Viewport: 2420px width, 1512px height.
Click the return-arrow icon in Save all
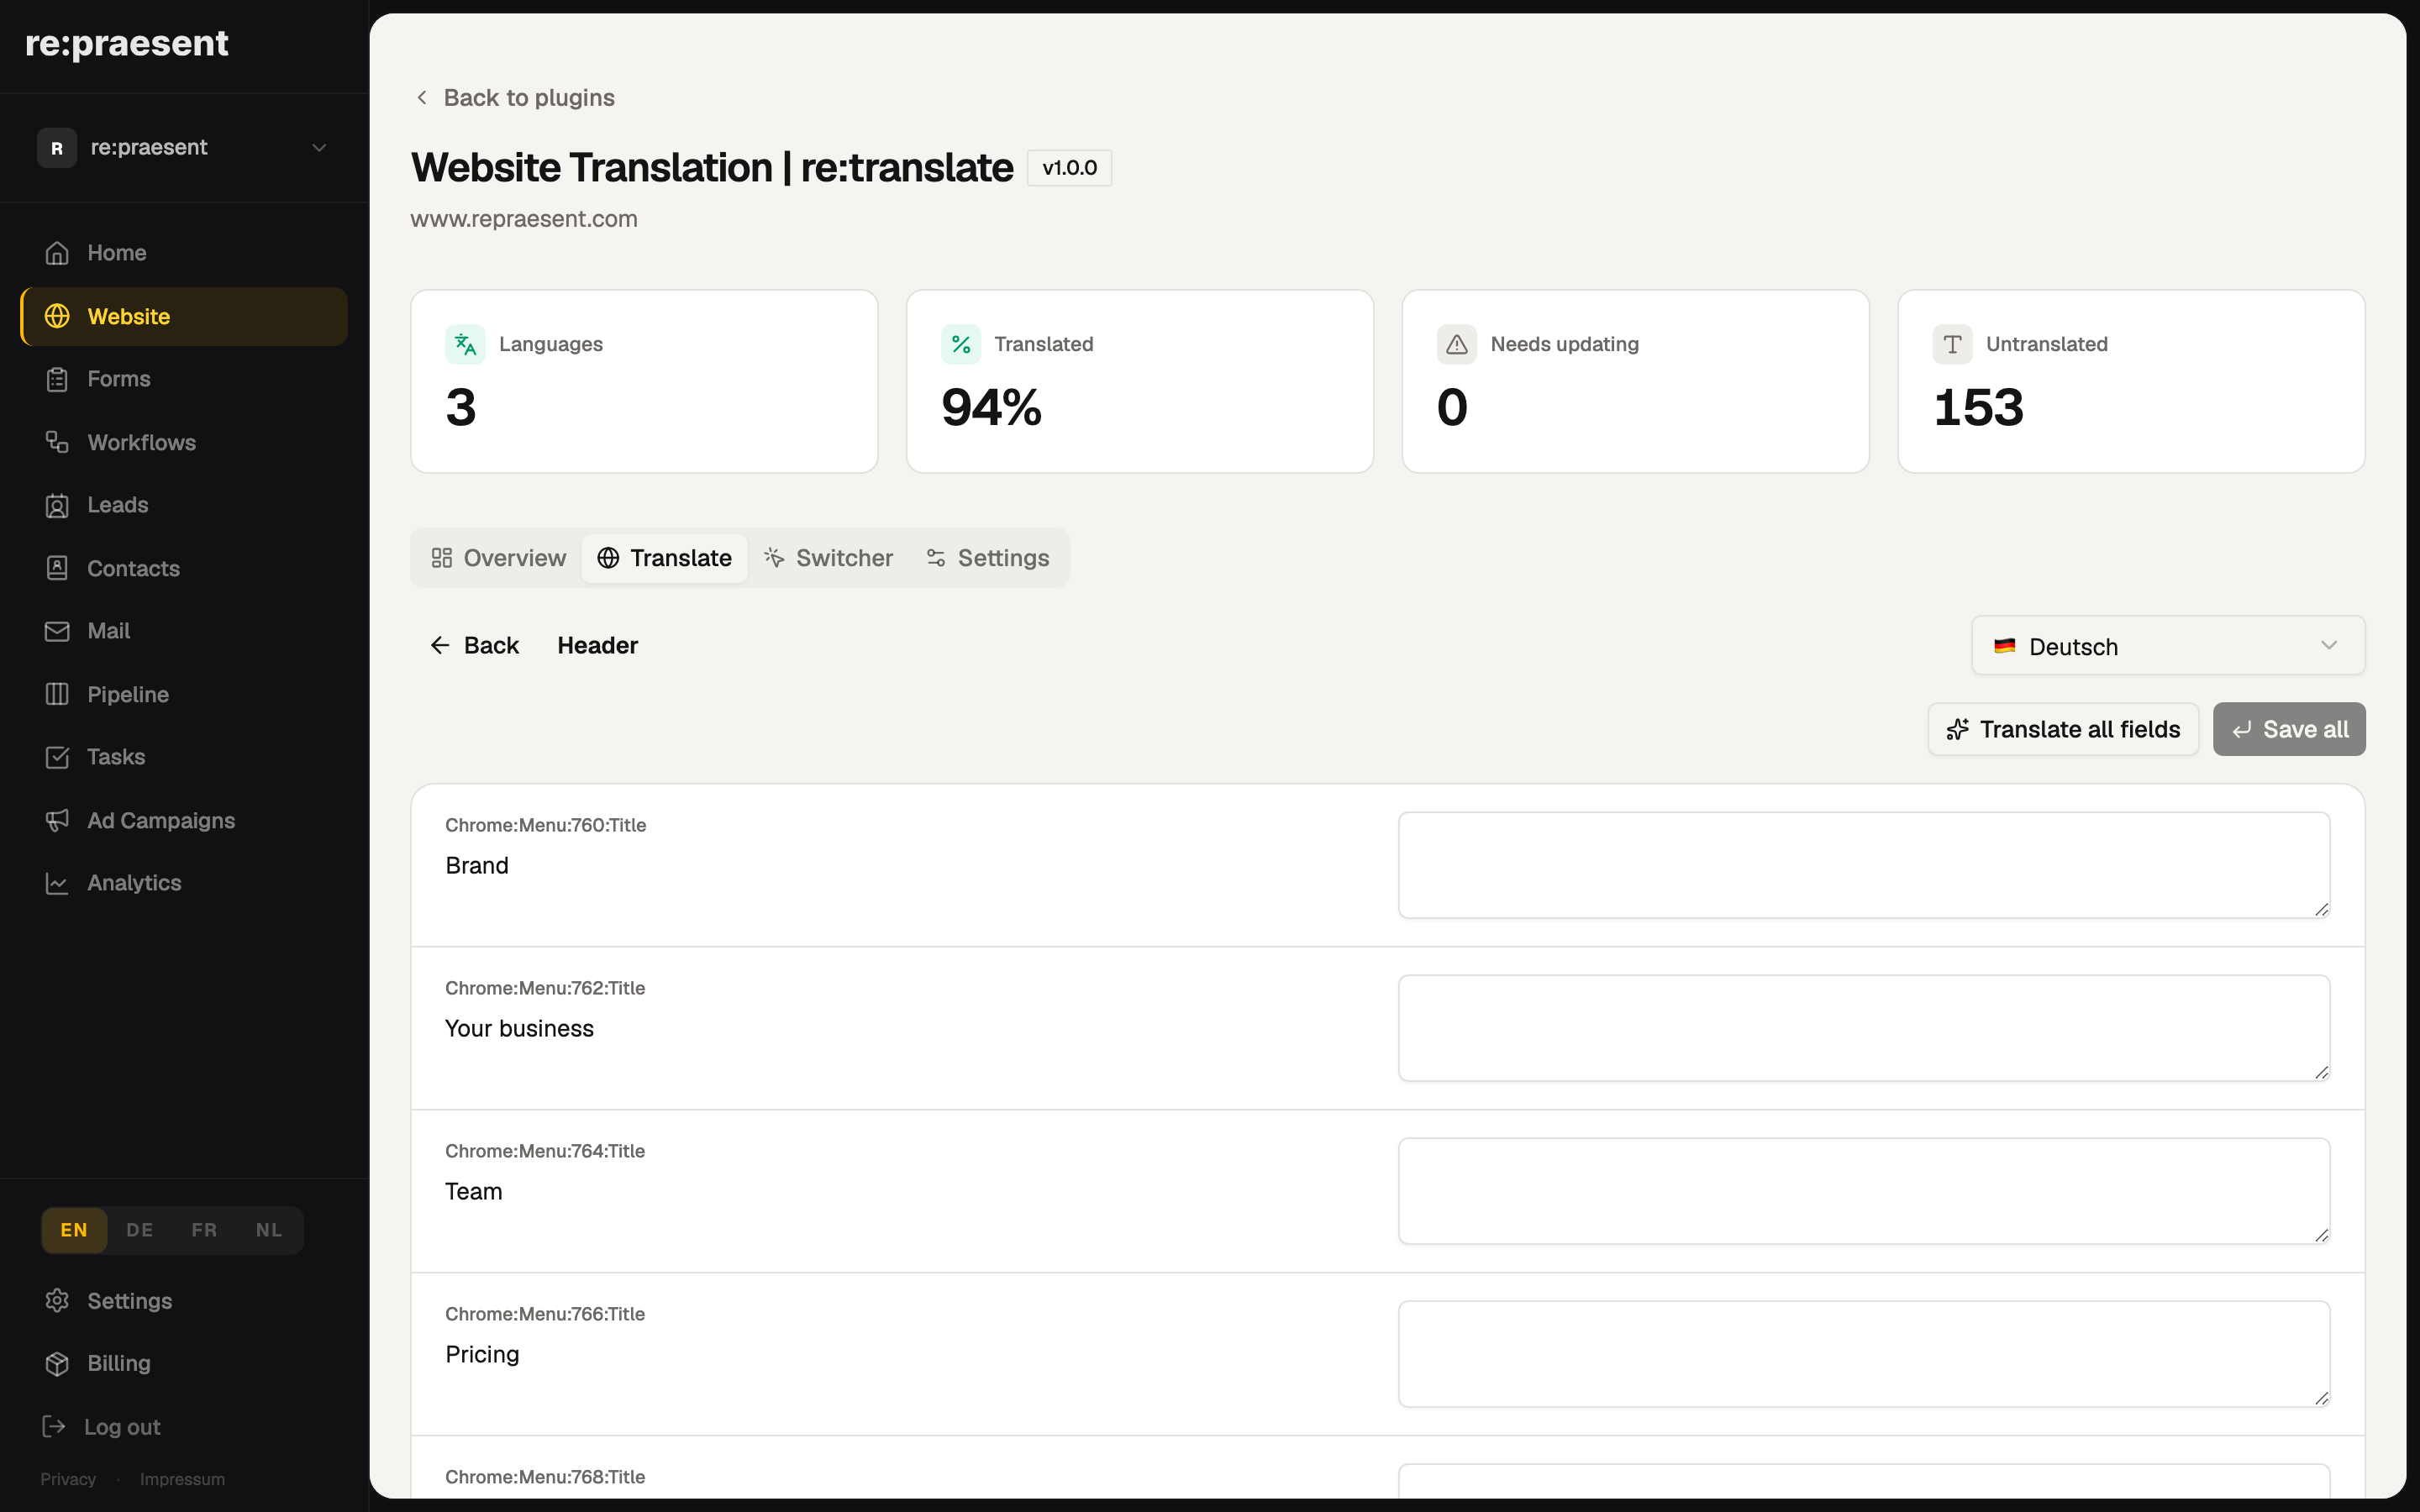[2242, 730]
